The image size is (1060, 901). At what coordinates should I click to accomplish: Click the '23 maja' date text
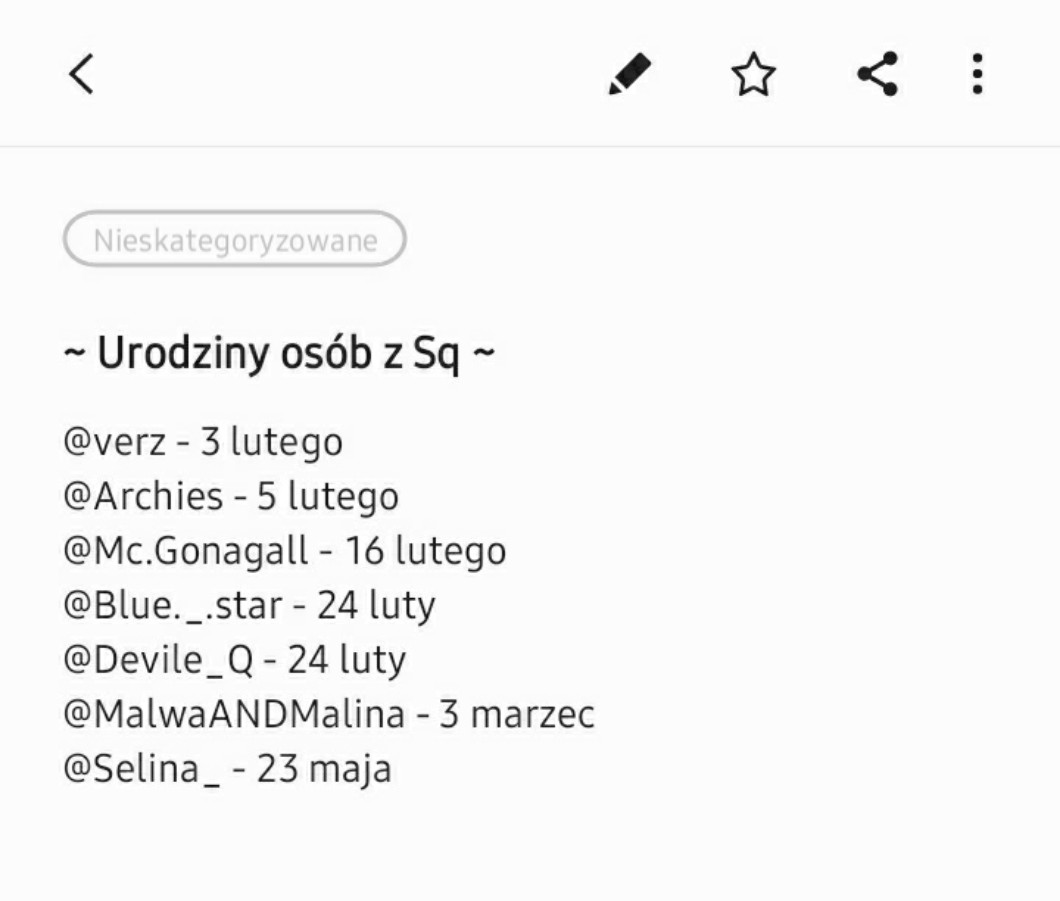tap(324, 770)
